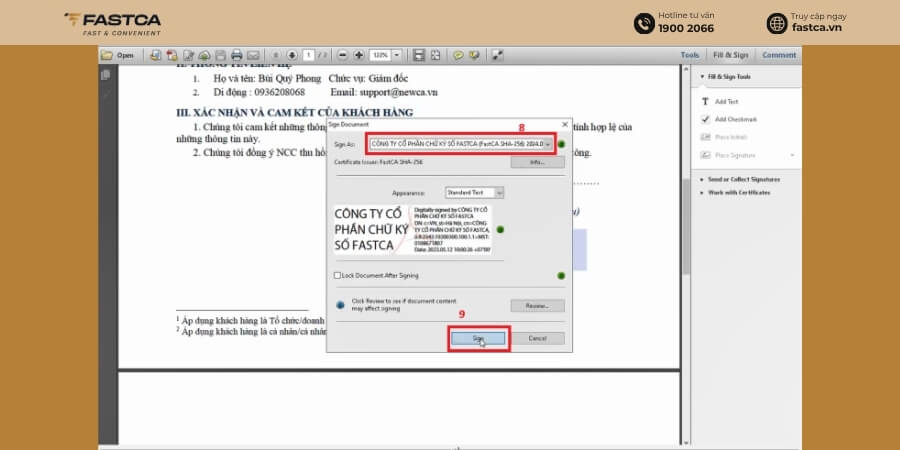Click the Sign button in dialog
The height and width of the screenshot is (450, 900).
click(x=478, y=339)
